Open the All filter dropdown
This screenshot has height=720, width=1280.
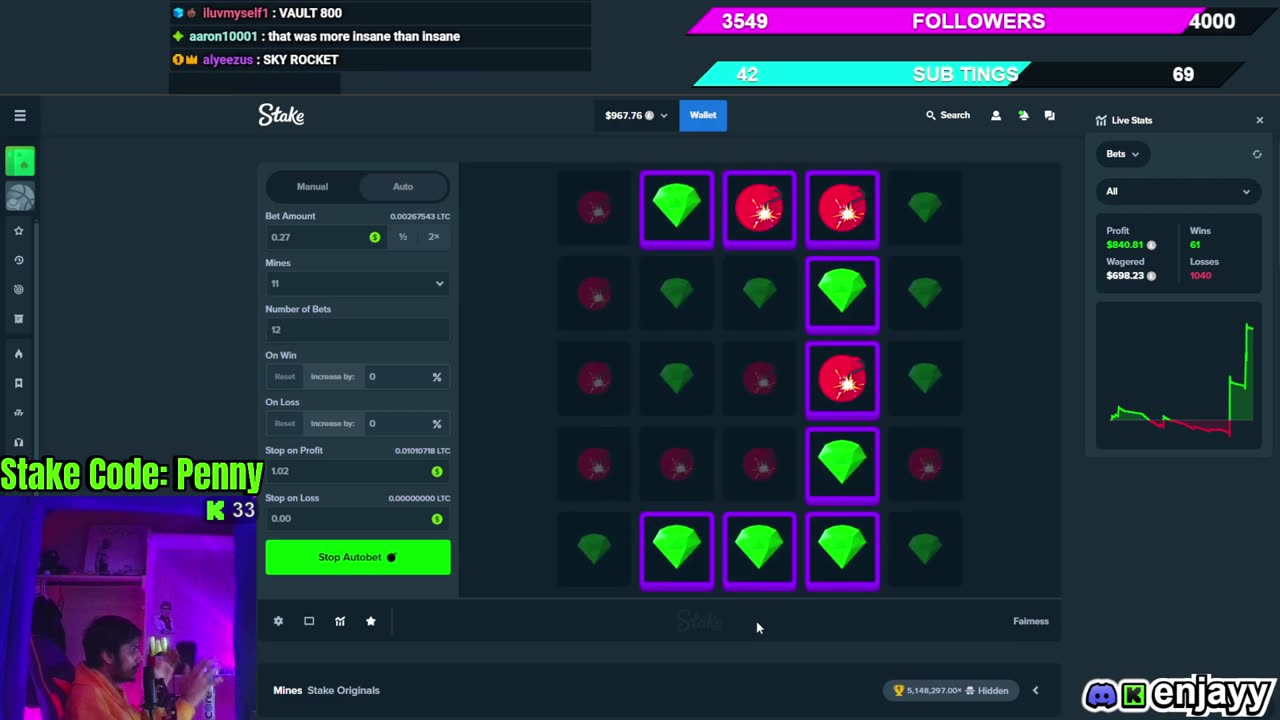pyautogui.click(x=1178, y=191)
